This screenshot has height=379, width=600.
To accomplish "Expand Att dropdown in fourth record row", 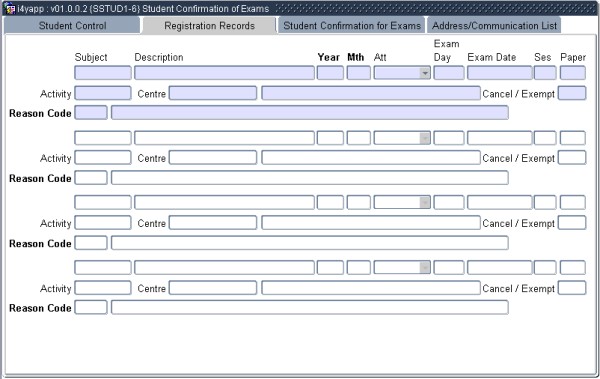I will [425, 267].
